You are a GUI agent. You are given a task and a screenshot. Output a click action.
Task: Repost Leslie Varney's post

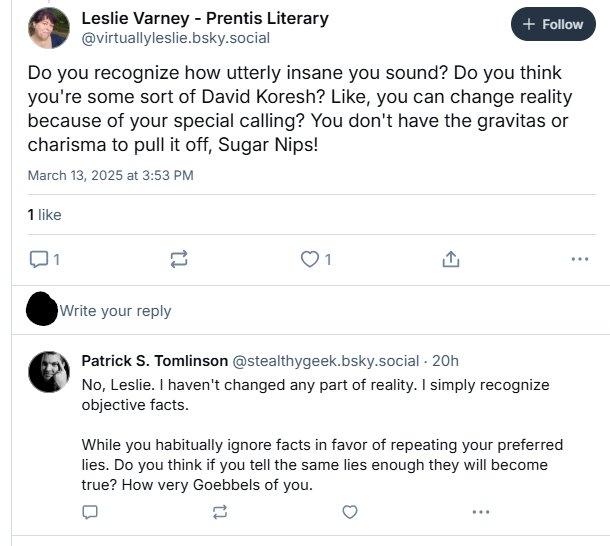(179, 259)
